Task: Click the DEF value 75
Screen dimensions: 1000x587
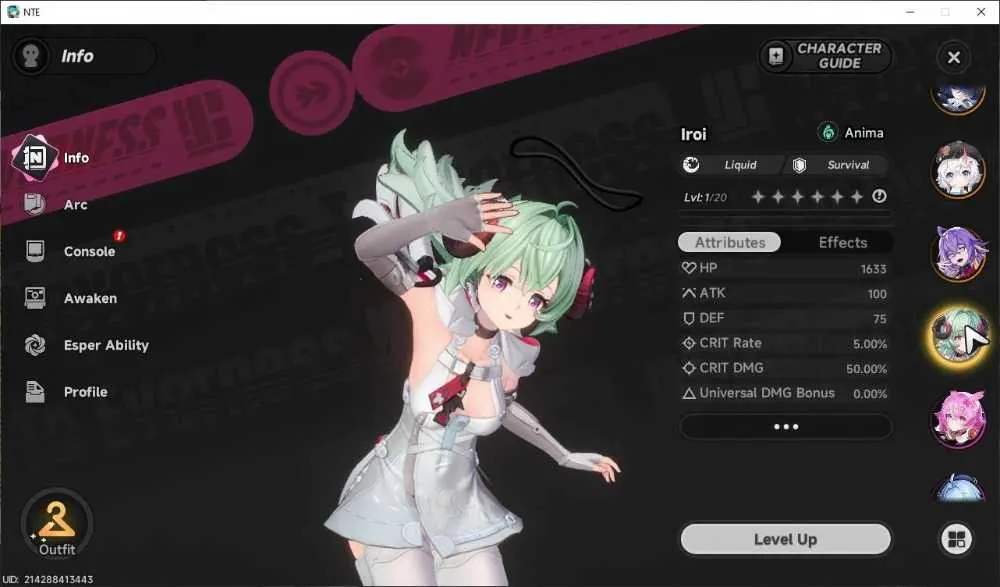Action: (x=880, y=319)
